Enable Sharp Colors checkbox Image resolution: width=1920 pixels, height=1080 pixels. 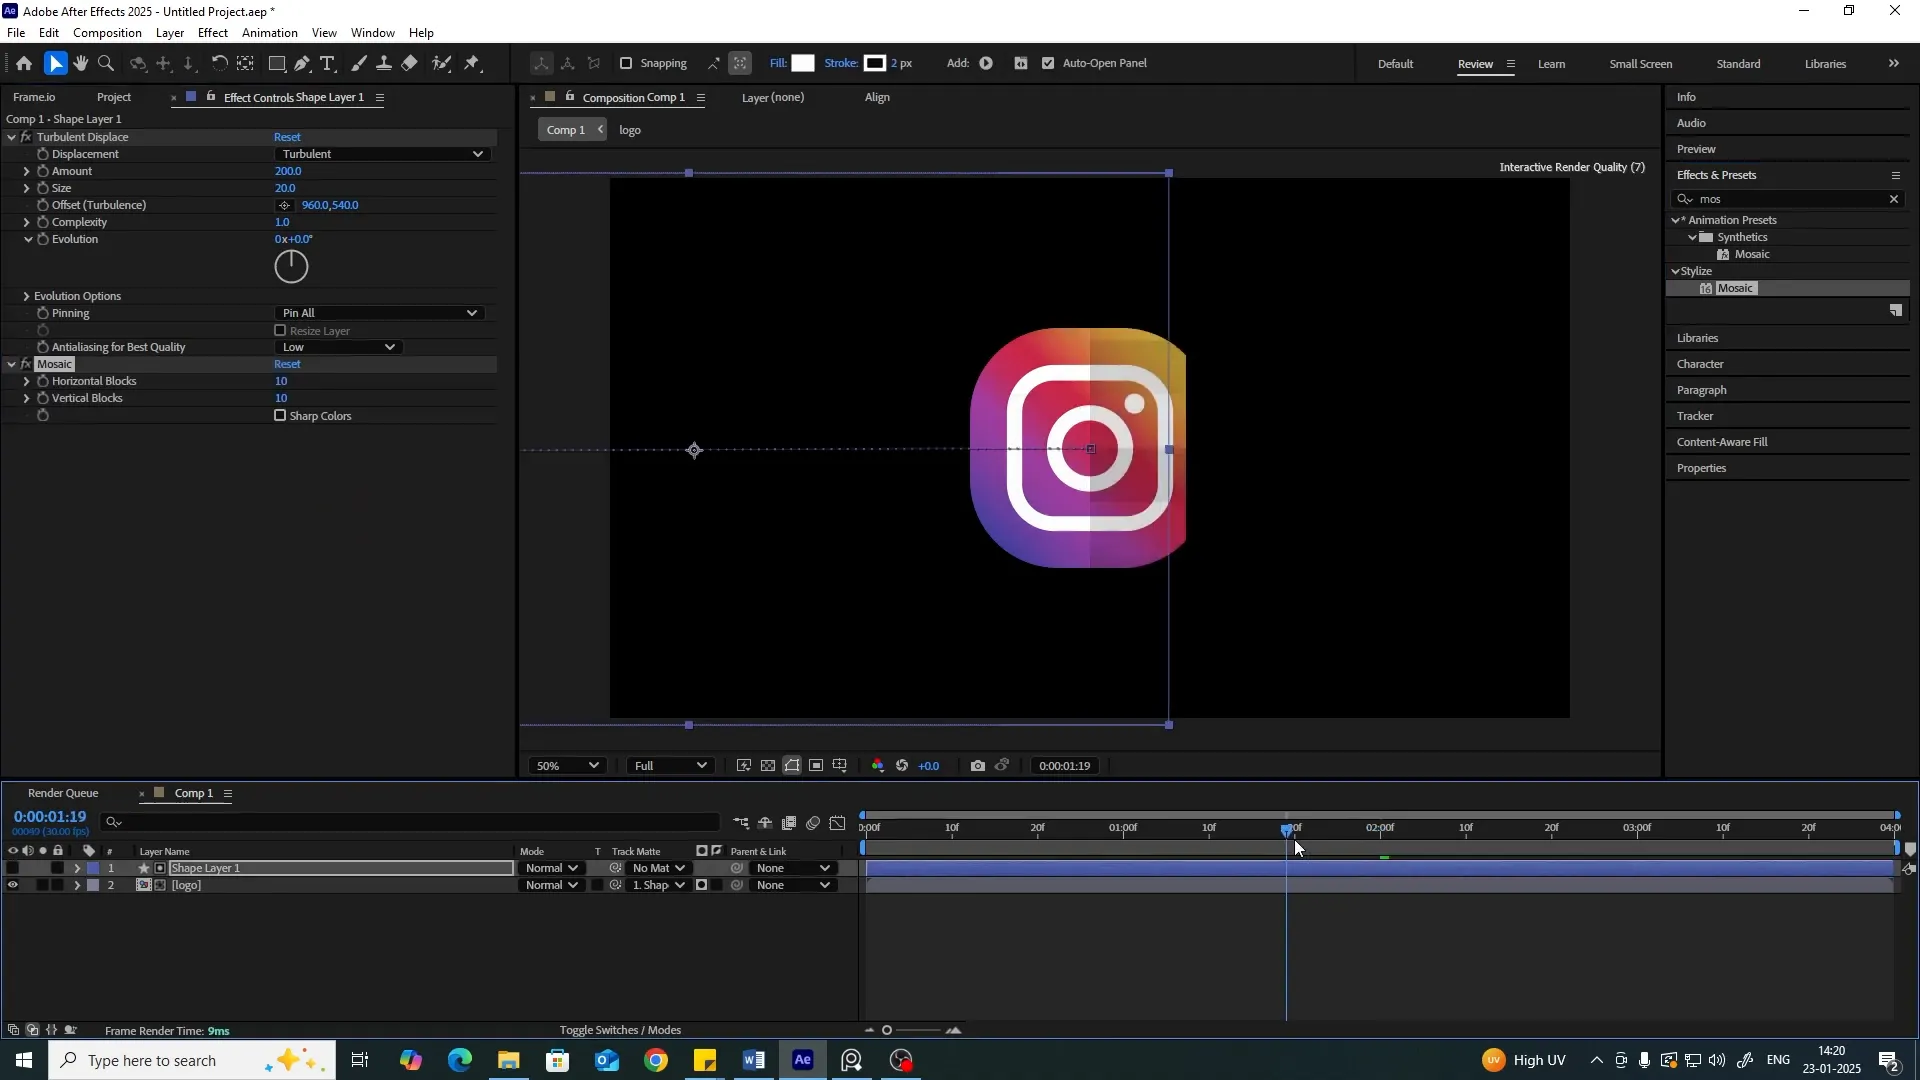(280, 416)
